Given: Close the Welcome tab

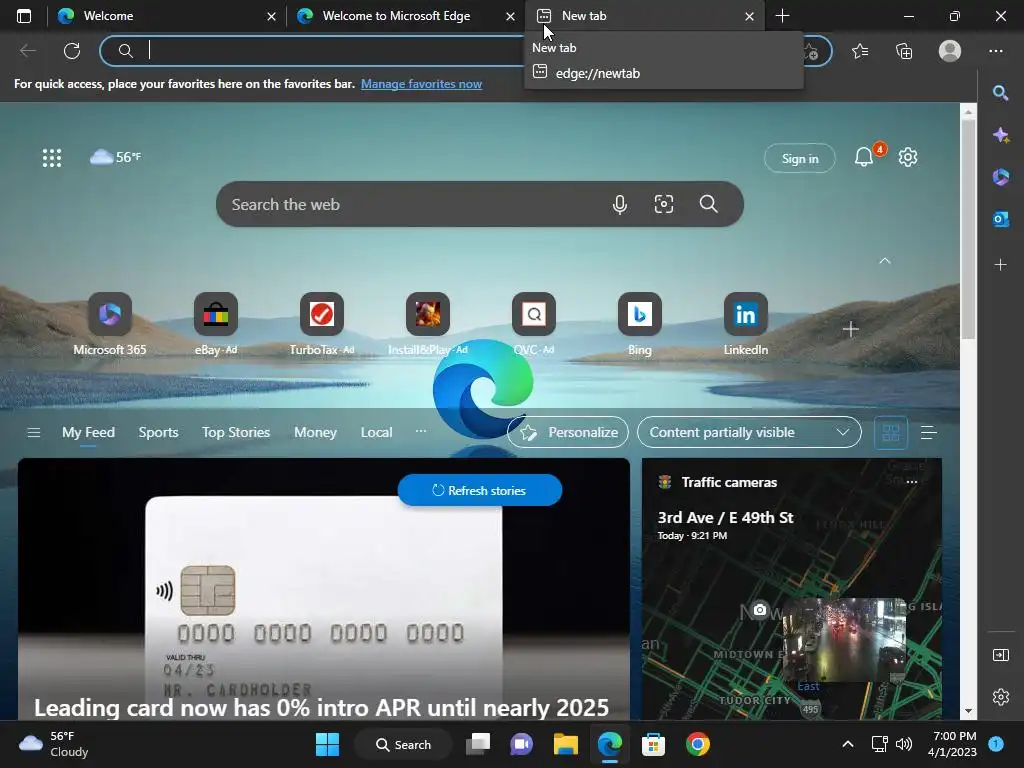Looking at the screenshot, I should (272, 16).
